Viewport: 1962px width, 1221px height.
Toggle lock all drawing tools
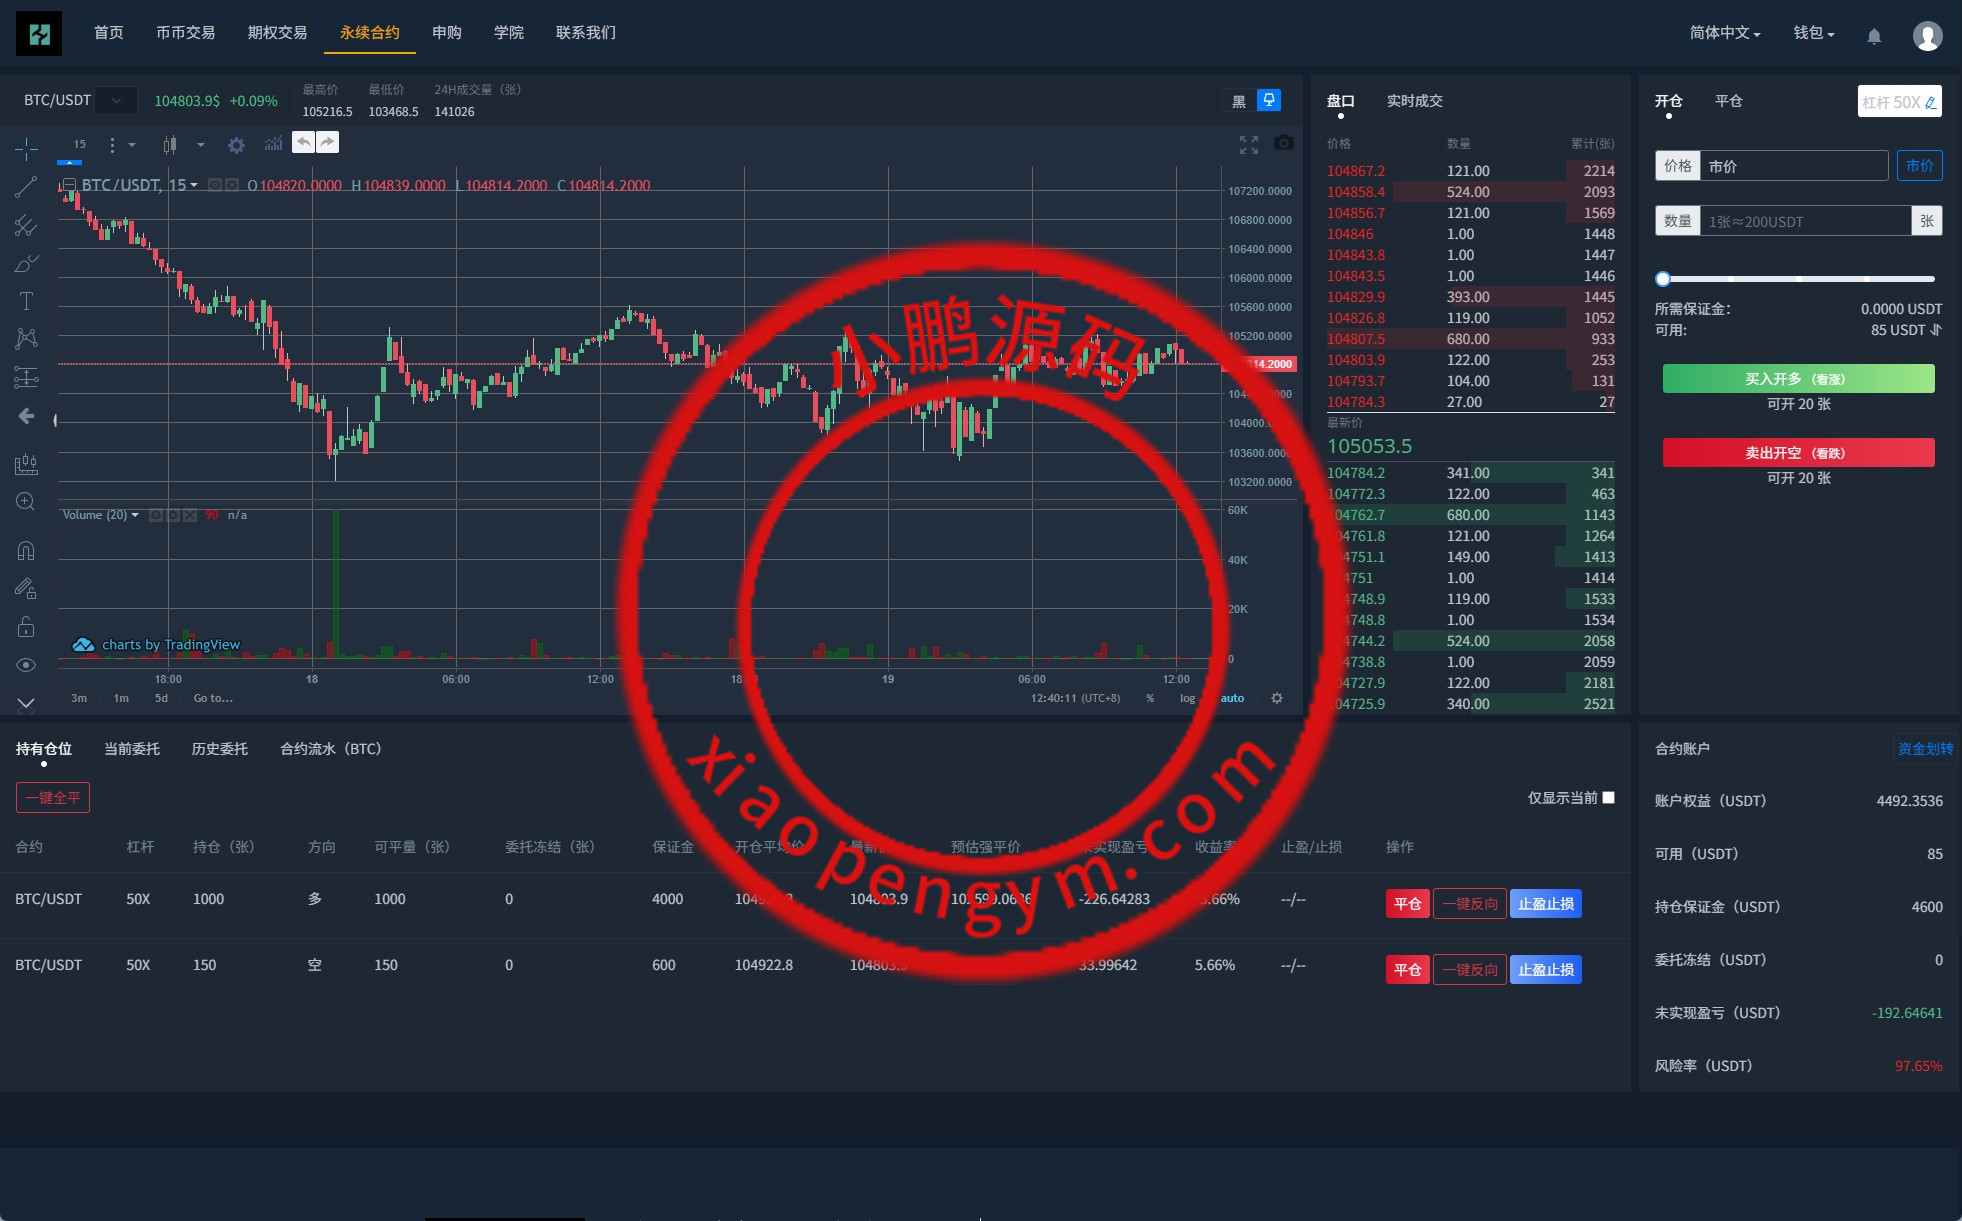(26, 626)
